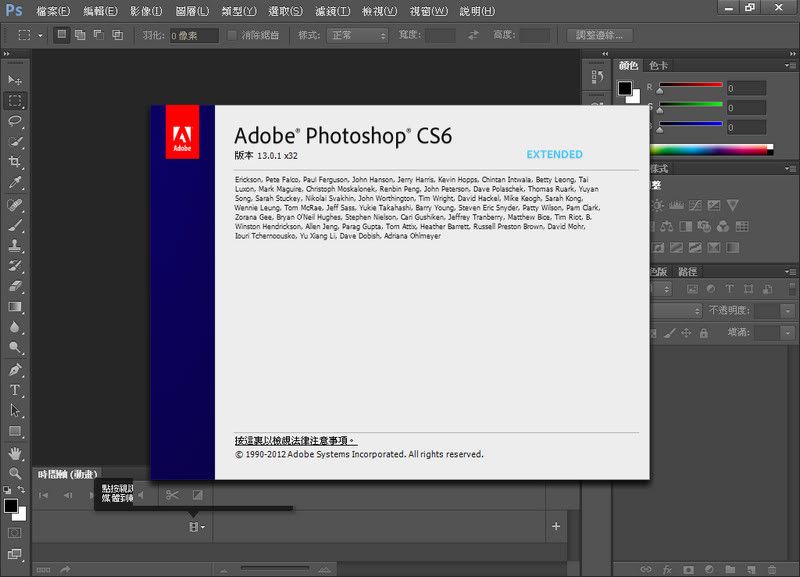800x577 pixels.
Task: Select the Quick Selection tool
Action: pos(15,141)
